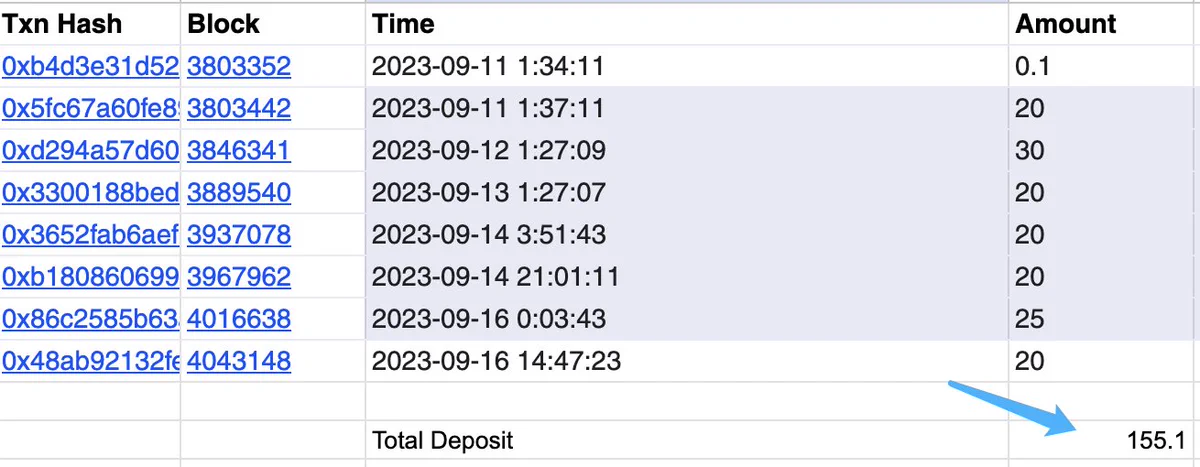This screenshot has width=1200, height=467.
Task: Open transaction hash link 0x3652fab6aef
Action: point(90,235)
